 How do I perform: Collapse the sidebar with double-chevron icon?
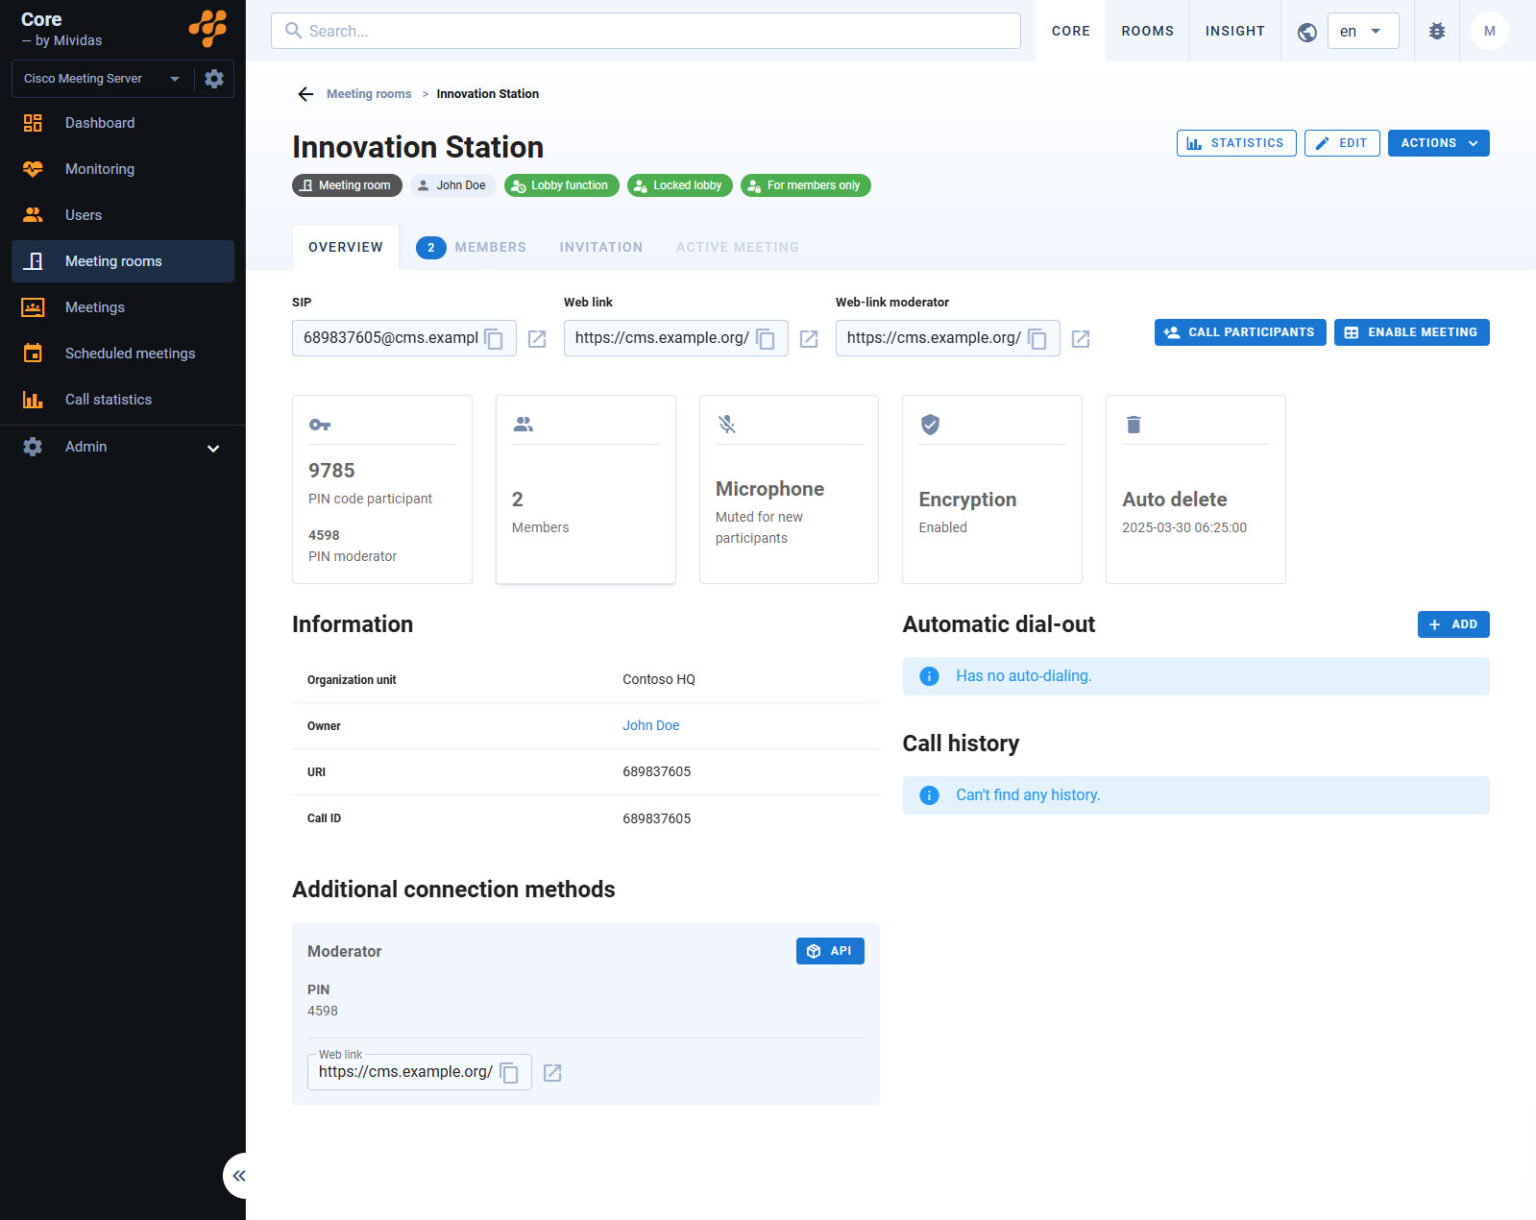[239, 1175]
